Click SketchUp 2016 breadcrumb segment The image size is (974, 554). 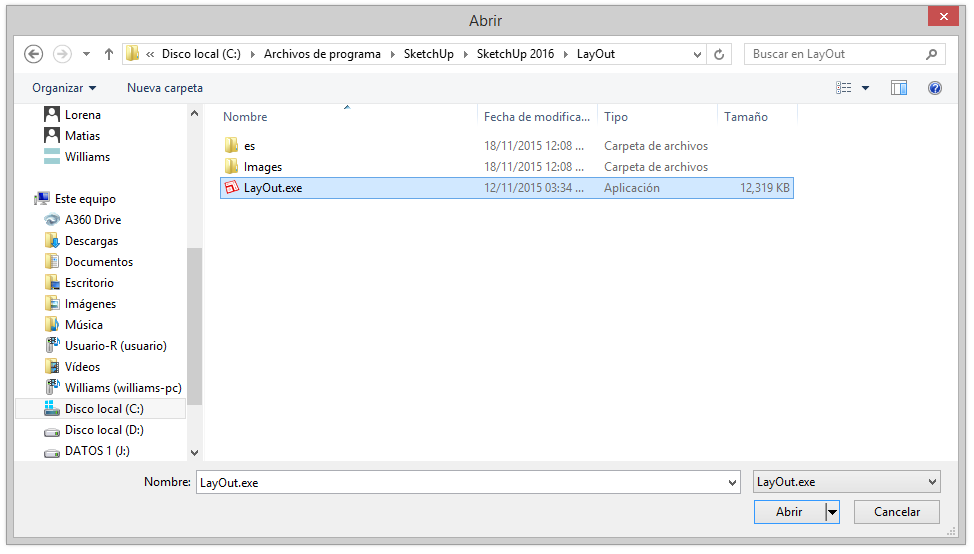tap(516, 54)
